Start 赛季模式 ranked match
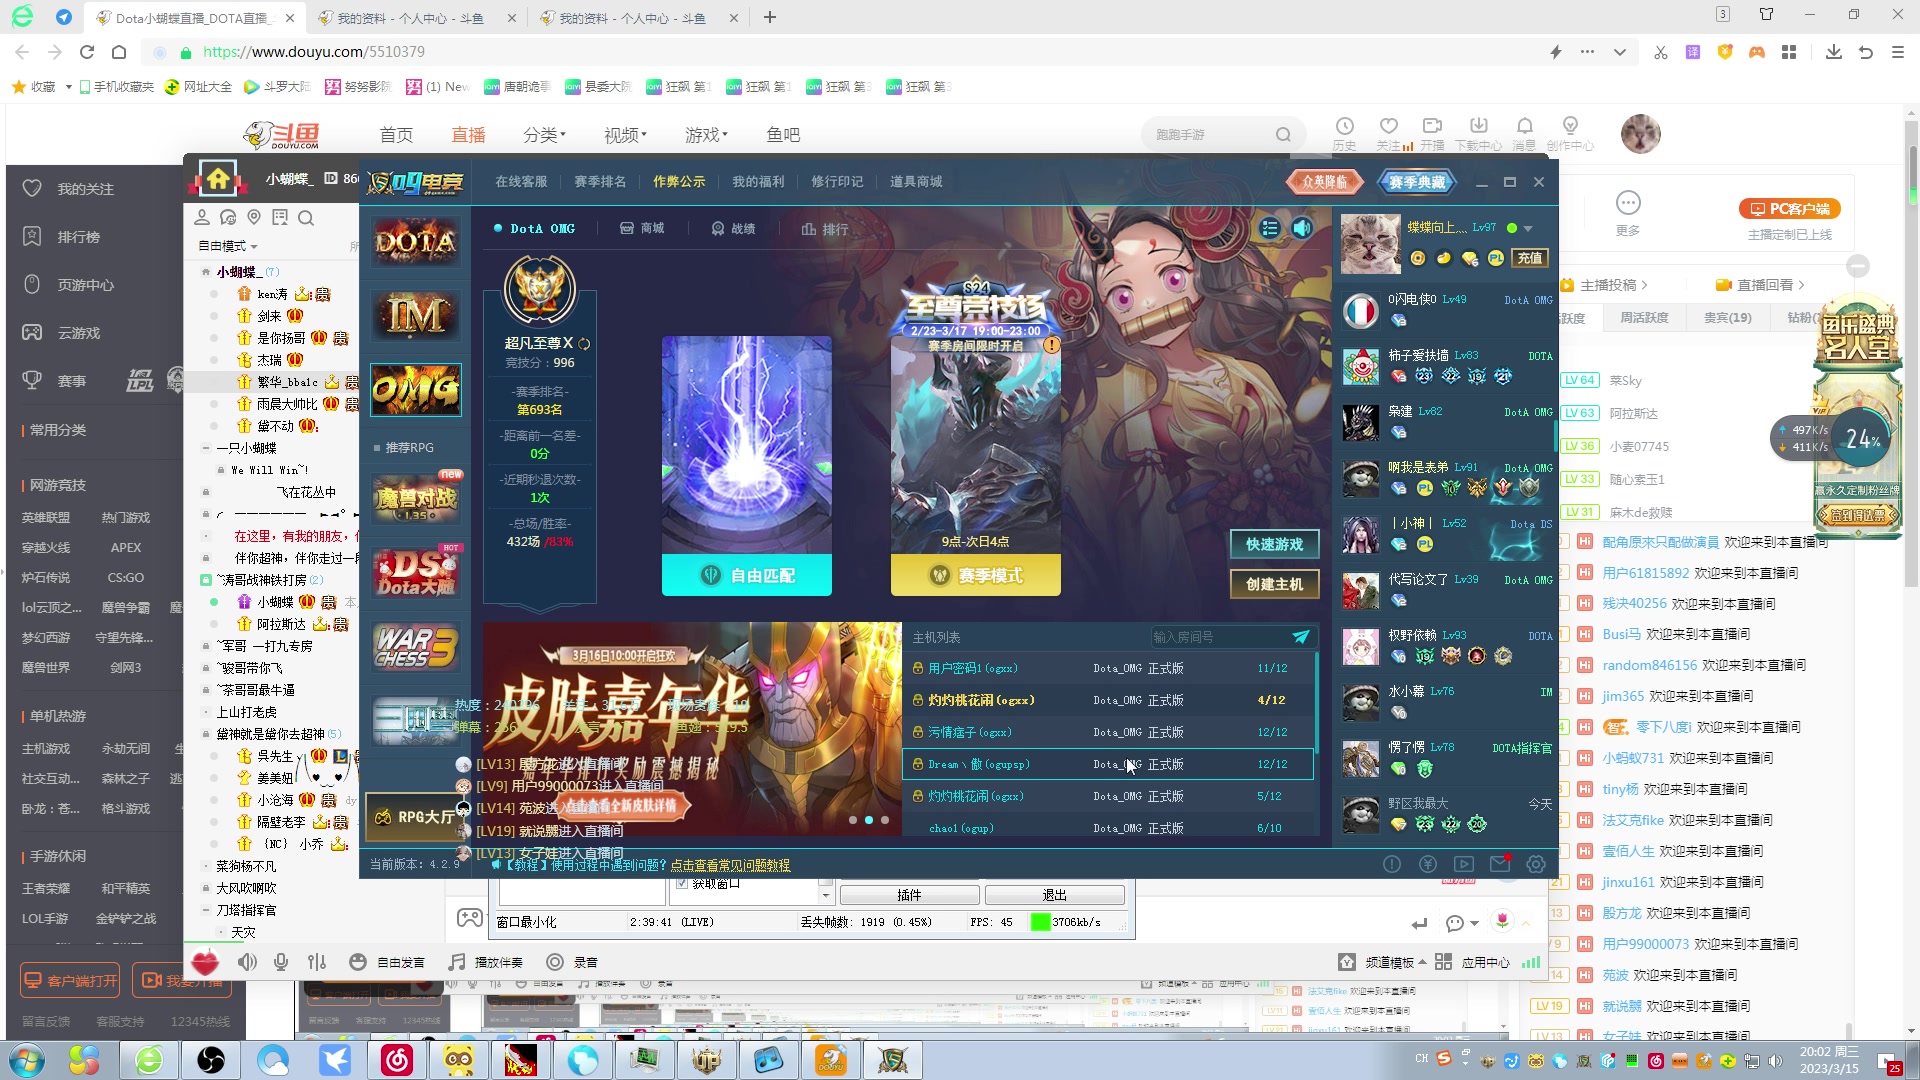Image resolution: width=1920 pixels, height=1080 pixels. (x=976, y=575)
